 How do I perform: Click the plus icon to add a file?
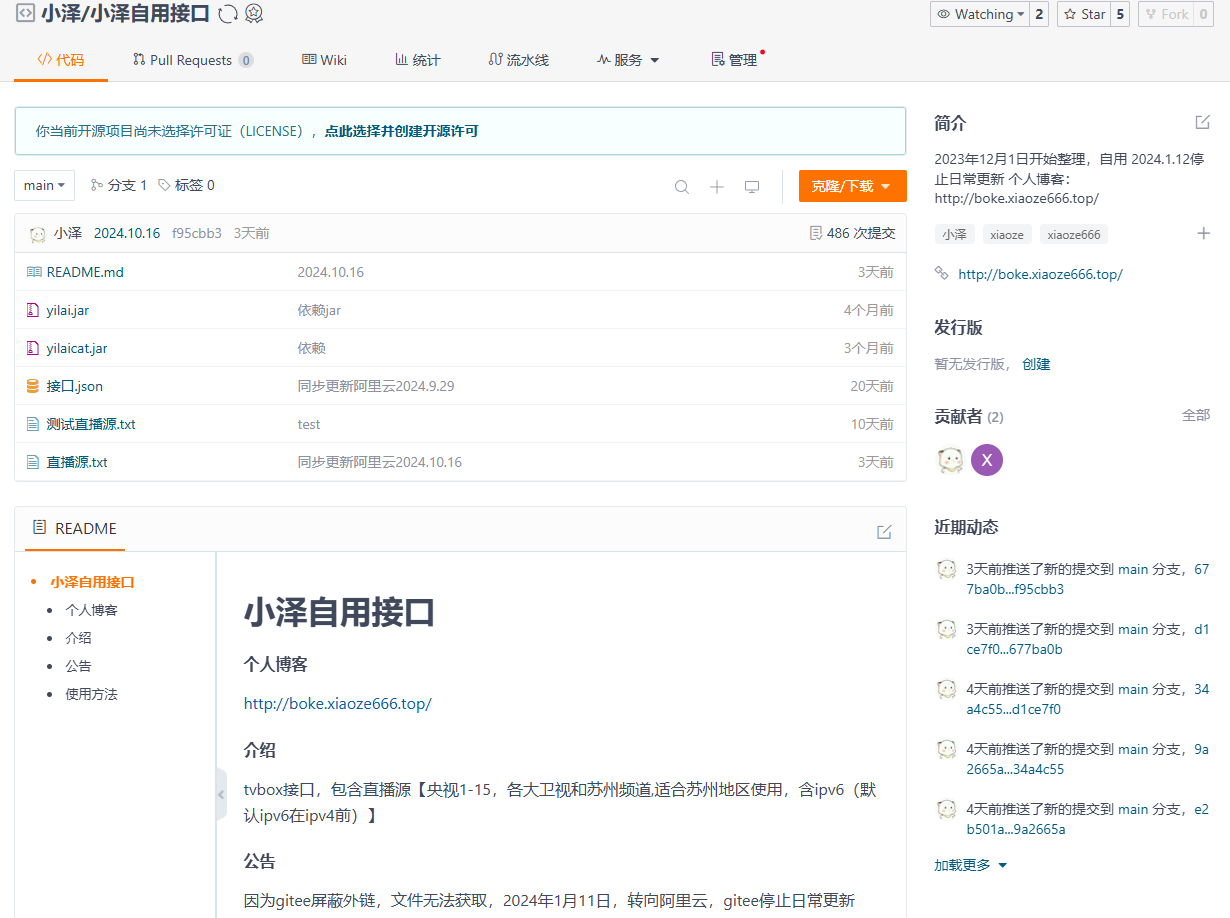(717, 187)
